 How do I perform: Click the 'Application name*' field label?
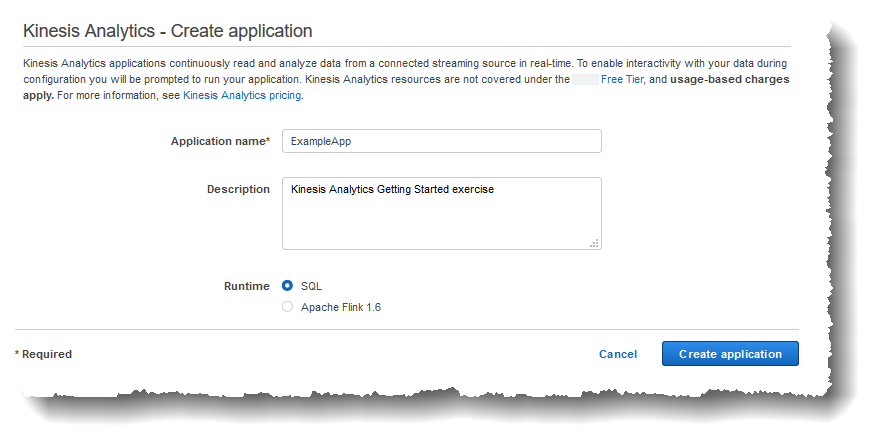(220, 141)
